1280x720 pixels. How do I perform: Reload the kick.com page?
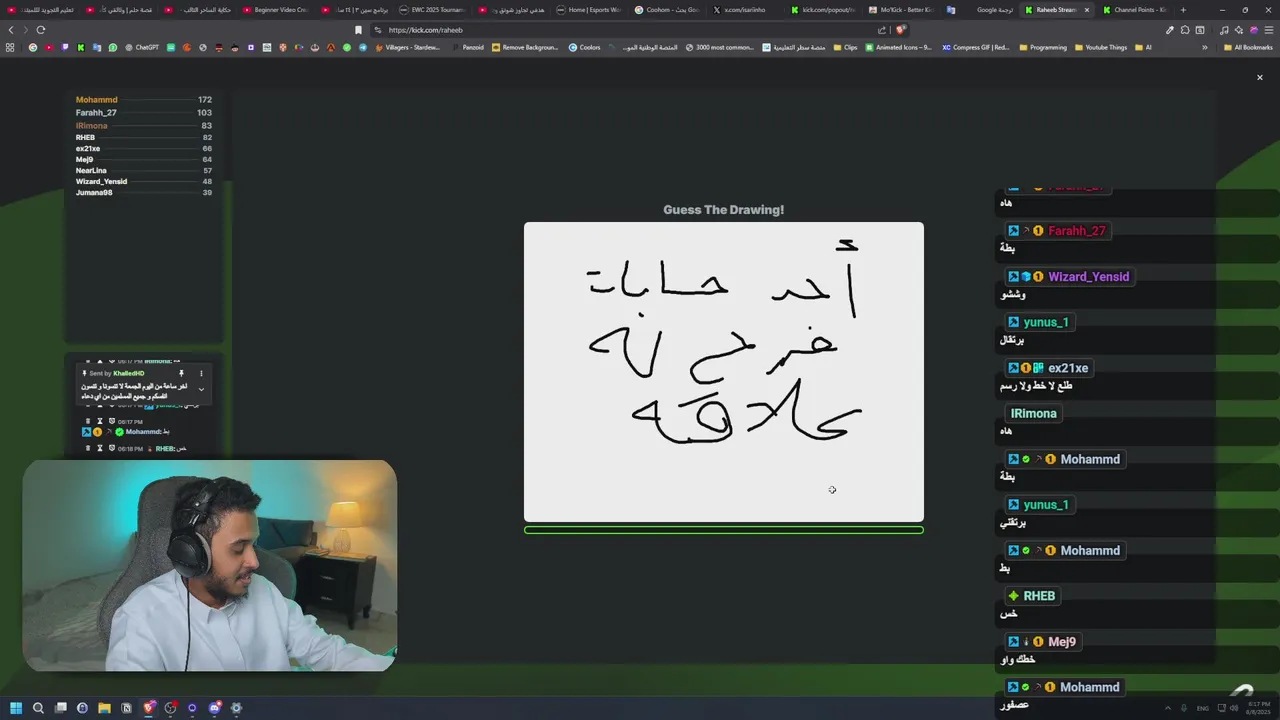[x=41, y=30]
